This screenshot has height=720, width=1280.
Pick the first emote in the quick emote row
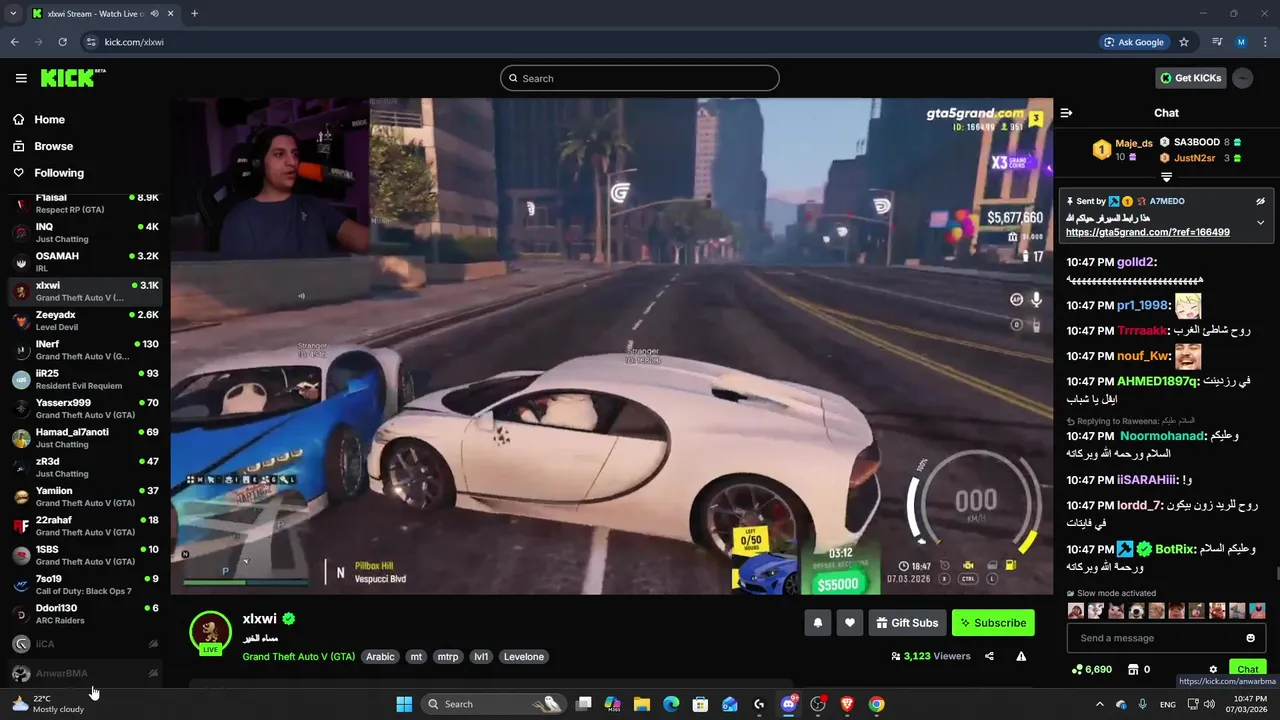tap(1076, 611)
